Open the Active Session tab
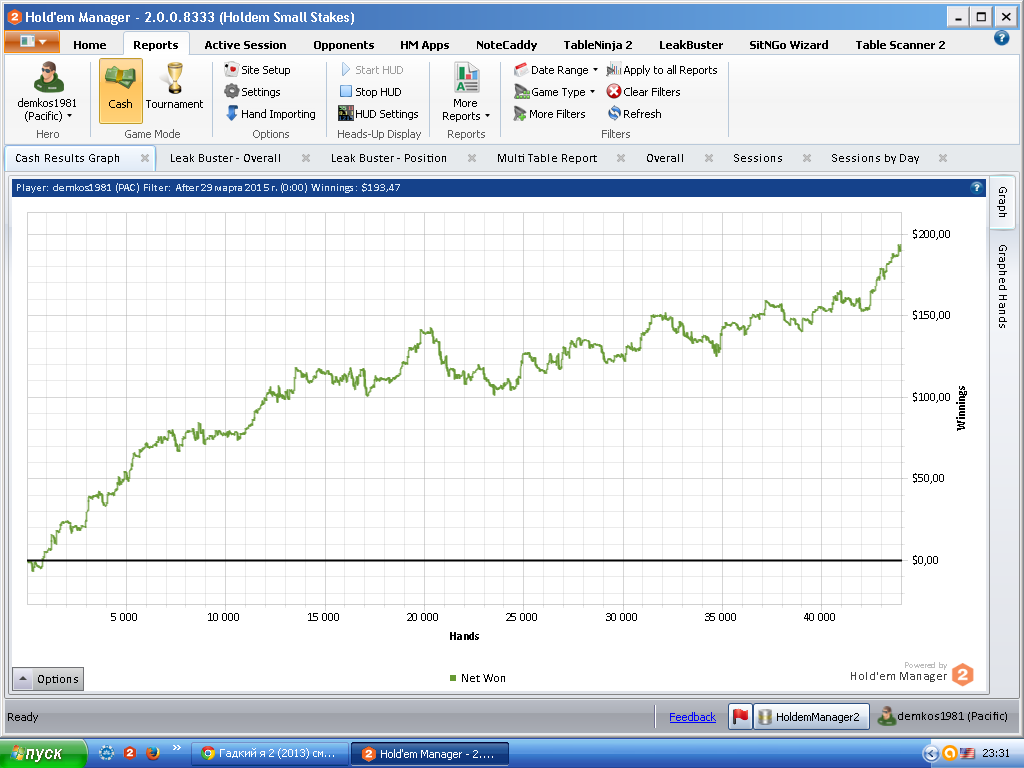The width and height of the screenshot is (1024, 768). click(x=245, y=45)
